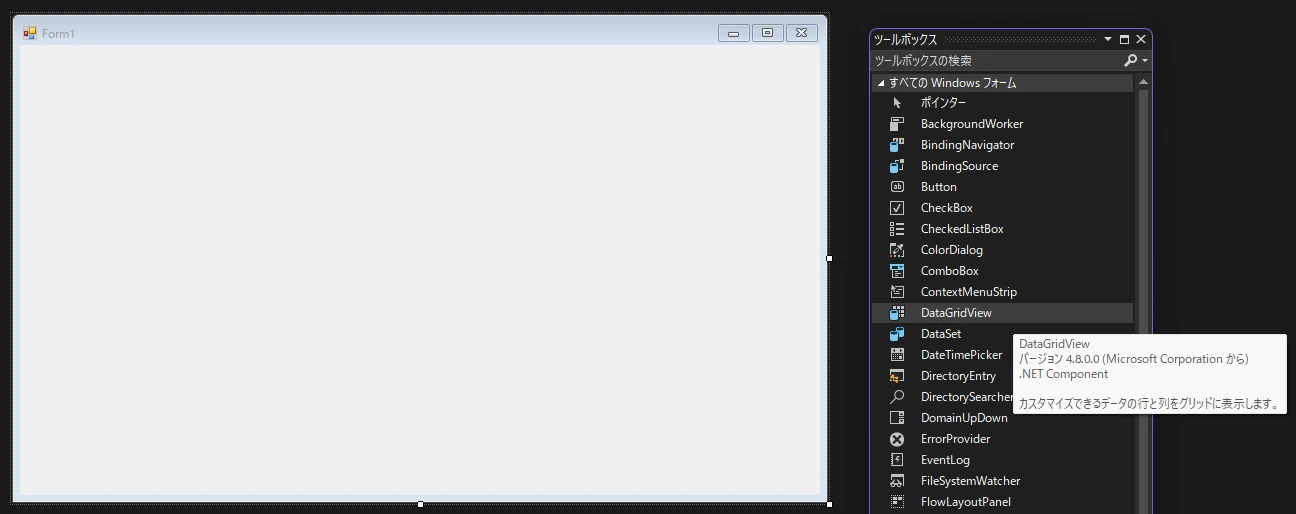Image resolution: width=1296 pixels, height=514 pixels.
Task: Click the ツールボックス panel title
Action: point(906,39)
